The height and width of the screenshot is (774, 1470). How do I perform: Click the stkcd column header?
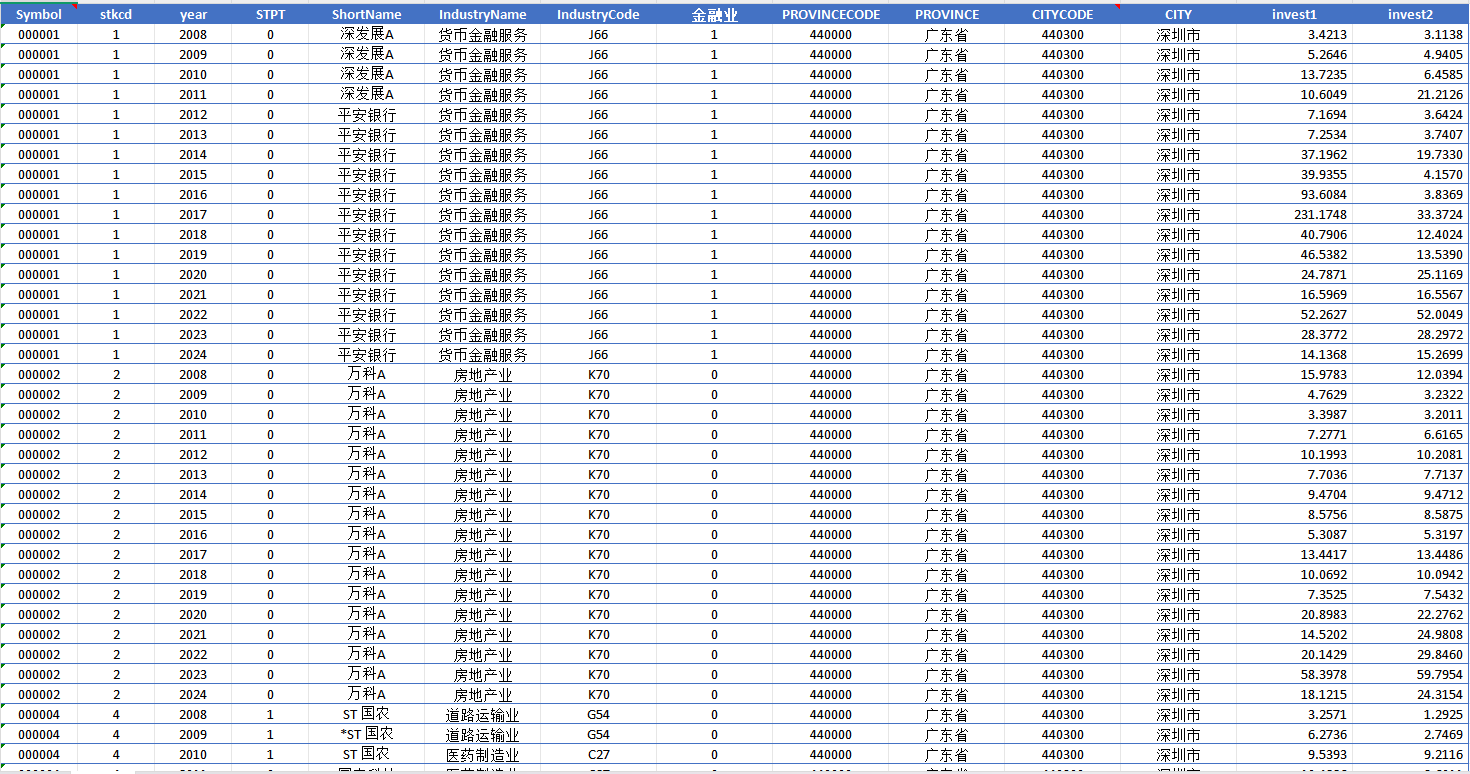116,15
